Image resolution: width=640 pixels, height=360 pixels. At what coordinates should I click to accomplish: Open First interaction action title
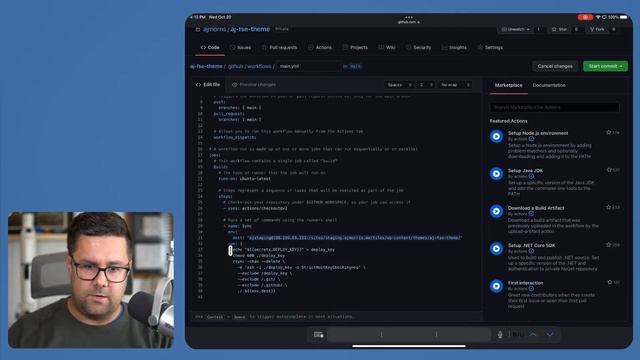[x=525, y=283]
